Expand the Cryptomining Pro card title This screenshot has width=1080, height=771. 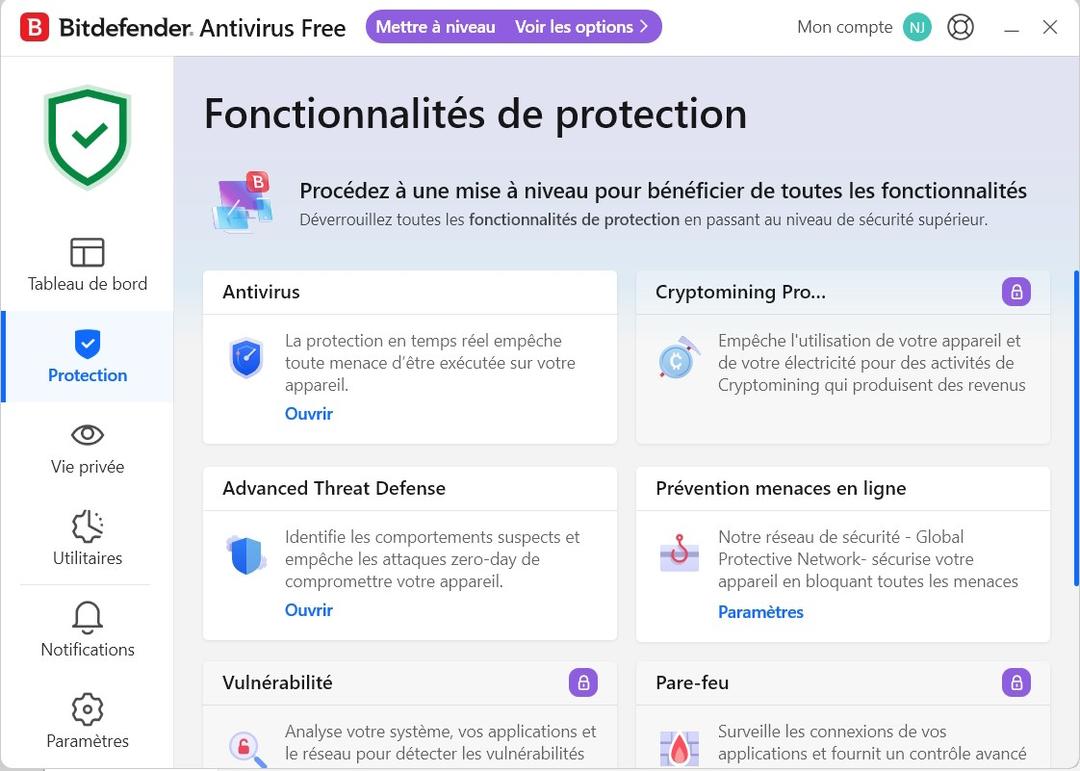tap(739, 292)
